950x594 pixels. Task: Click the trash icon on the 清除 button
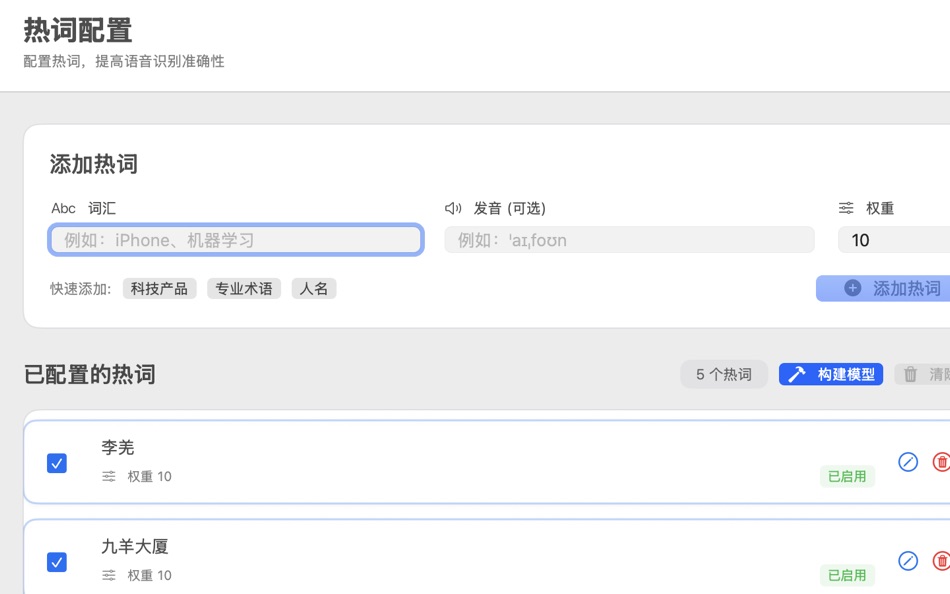[911, 374]
